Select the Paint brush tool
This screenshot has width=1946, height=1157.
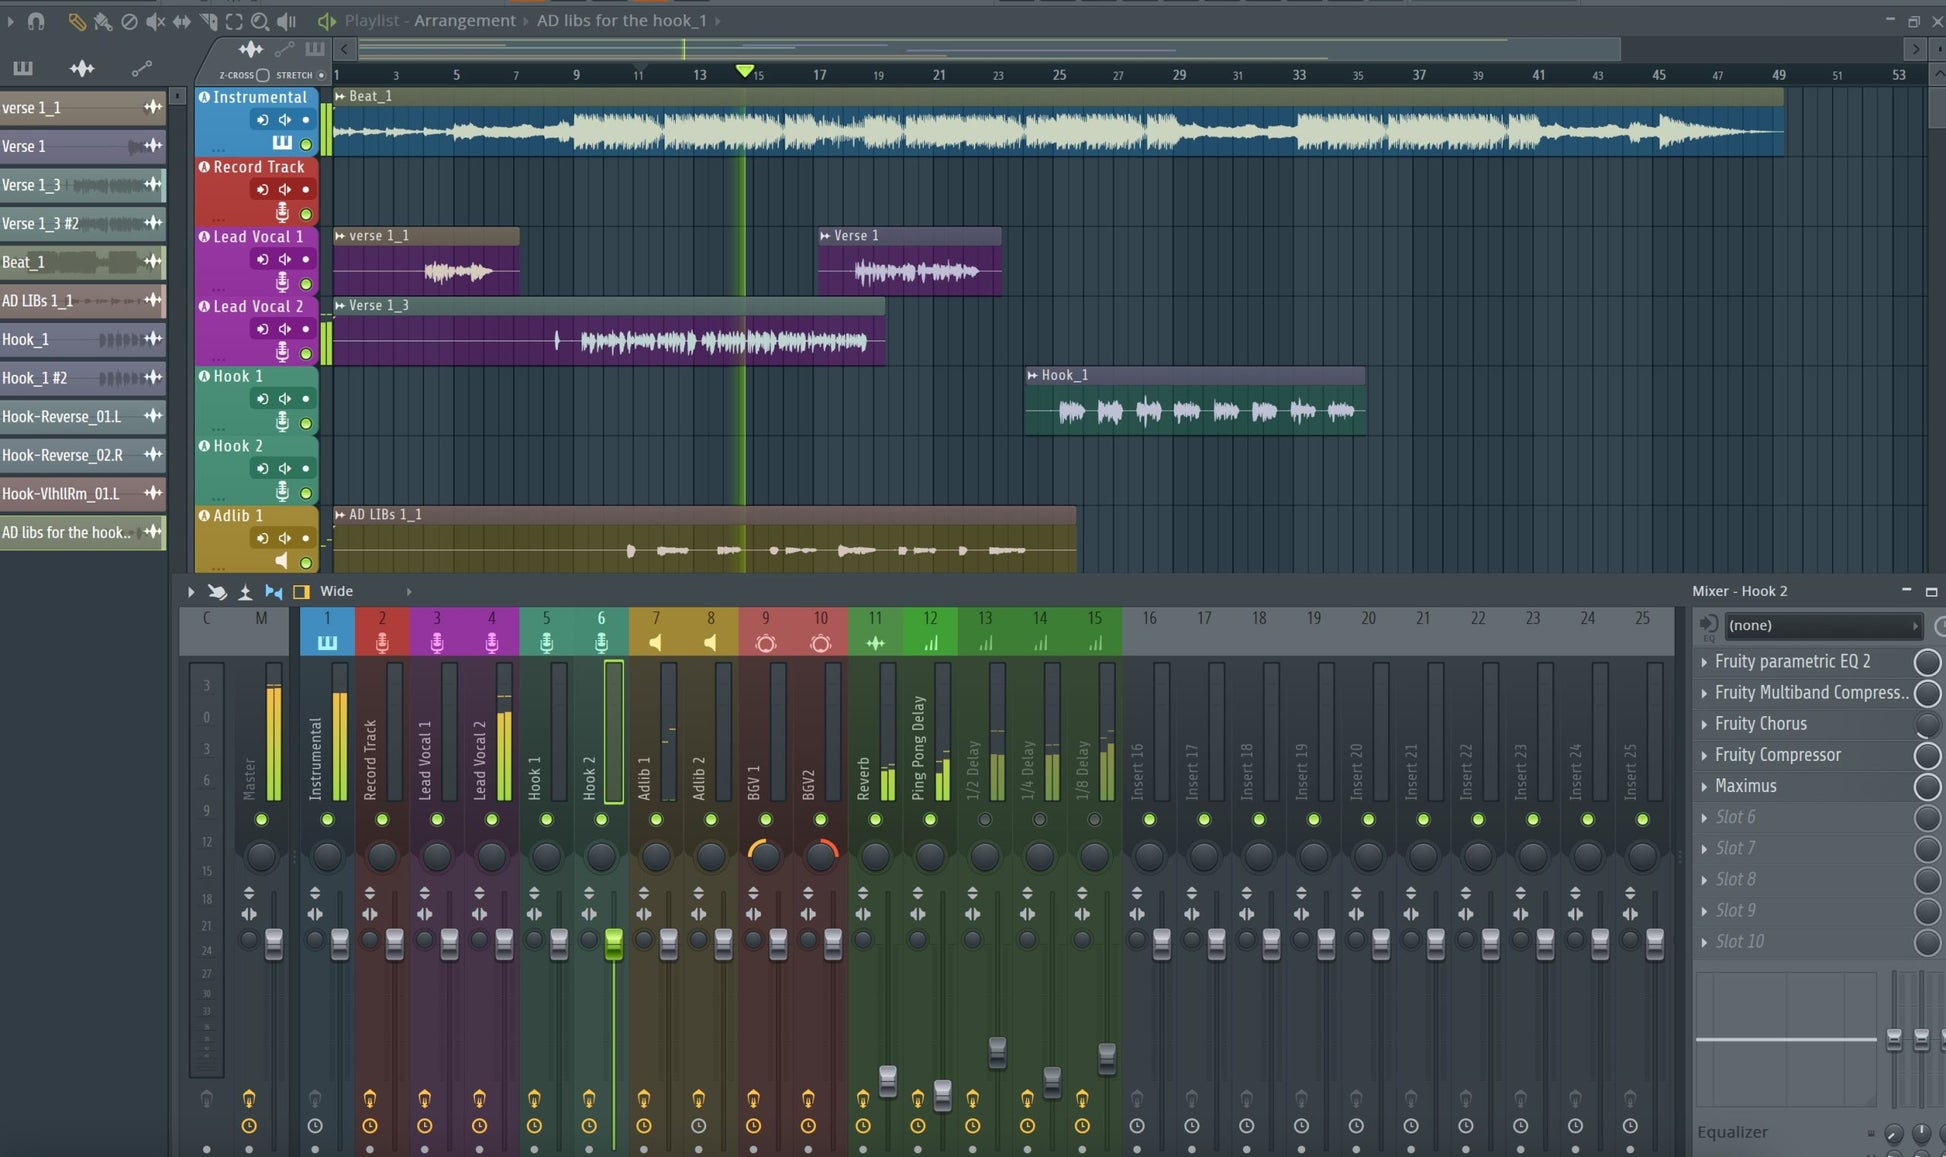point(102,21)
